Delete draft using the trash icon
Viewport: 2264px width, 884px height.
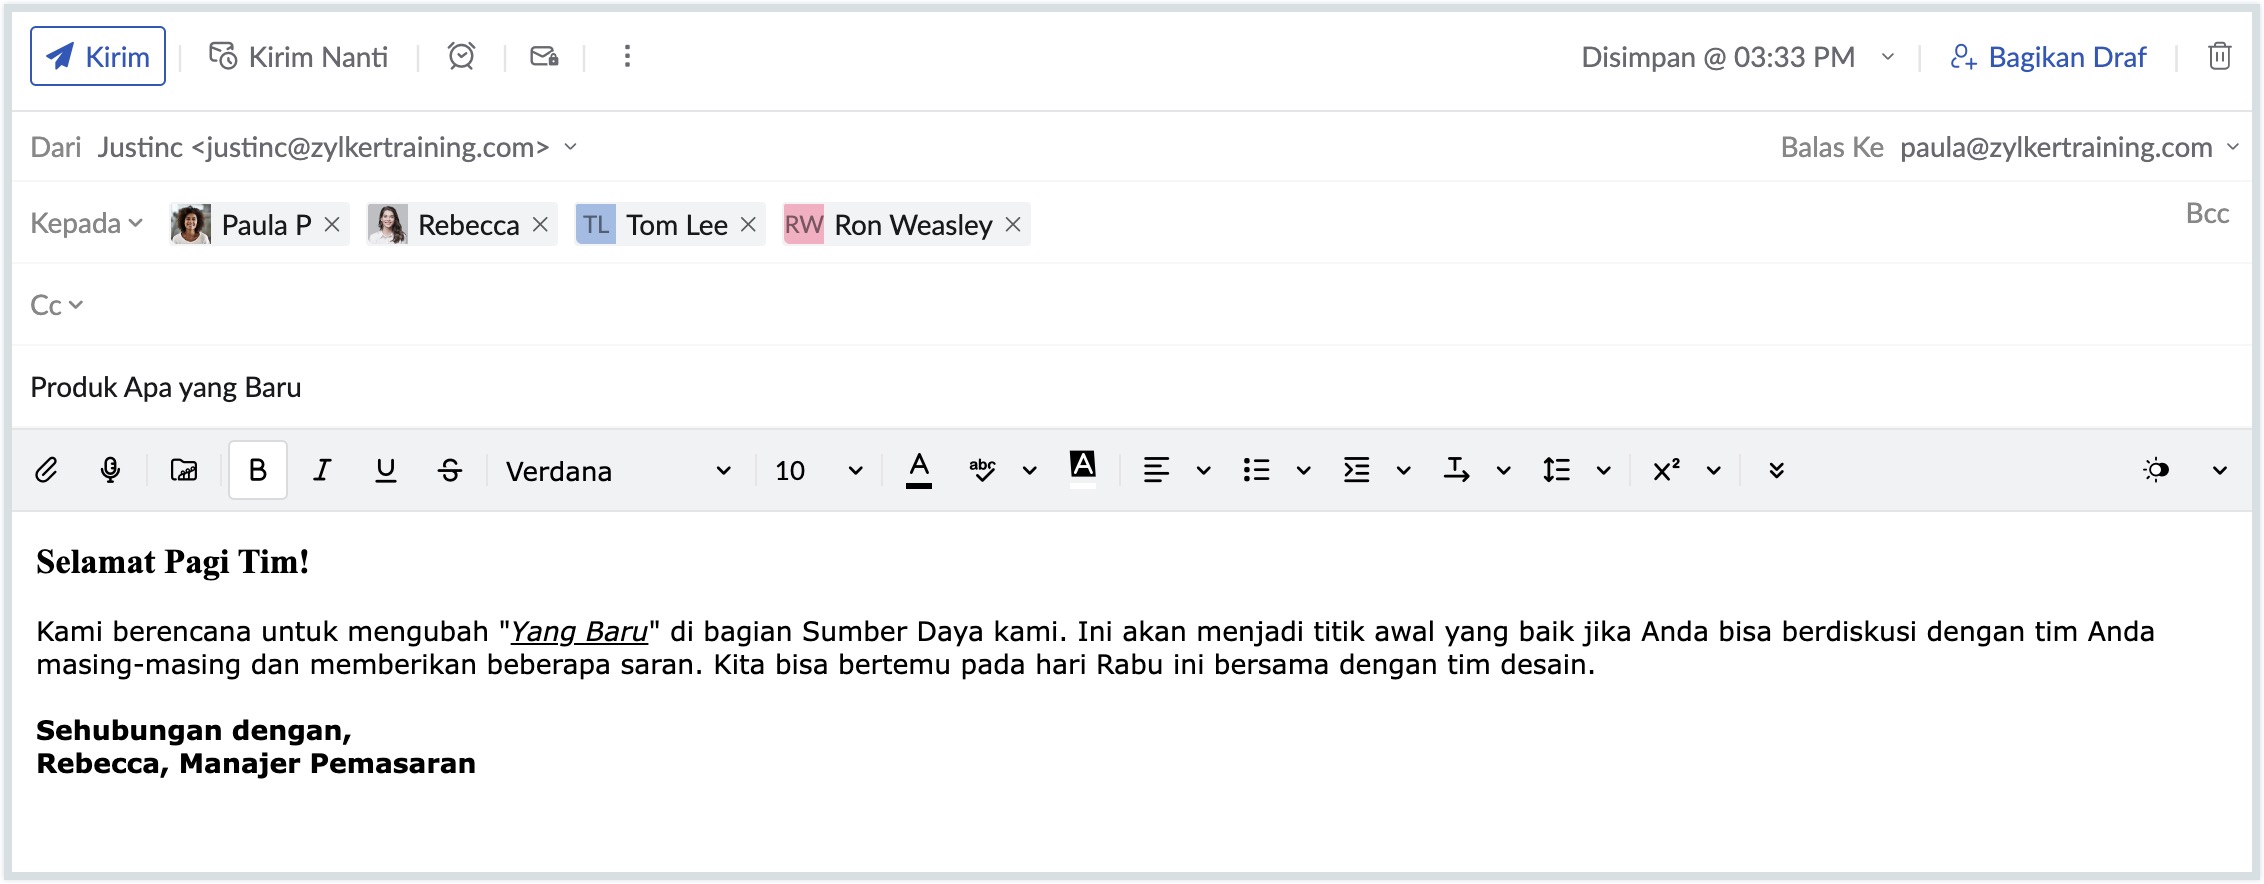click(x=2219, y=56)
